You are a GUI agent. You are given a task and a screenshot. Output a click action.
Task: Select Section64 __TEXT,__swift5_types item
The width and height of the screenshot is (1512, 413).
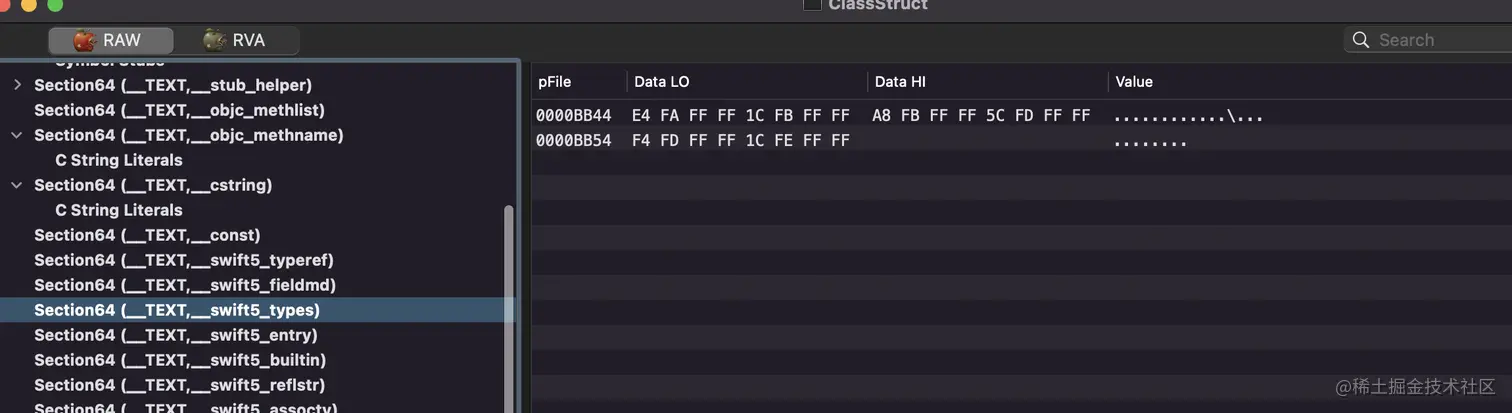pos(176,310)
